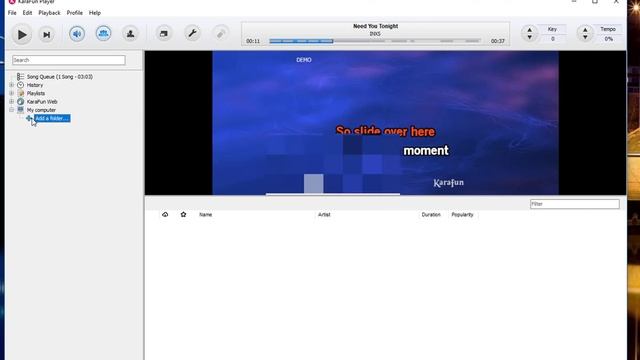Focus the Search box in sidebar
Viewport: 640px width, 360px height.
69,60
